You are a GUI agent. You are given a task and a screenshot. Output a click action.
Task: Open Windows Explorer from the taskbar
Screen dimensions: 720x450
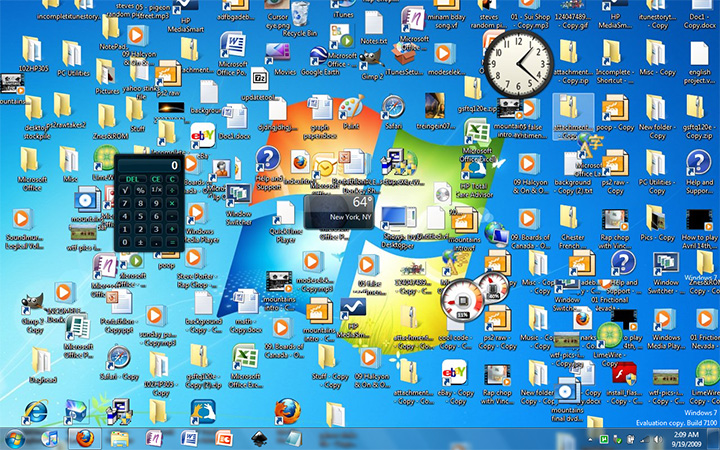119,438
